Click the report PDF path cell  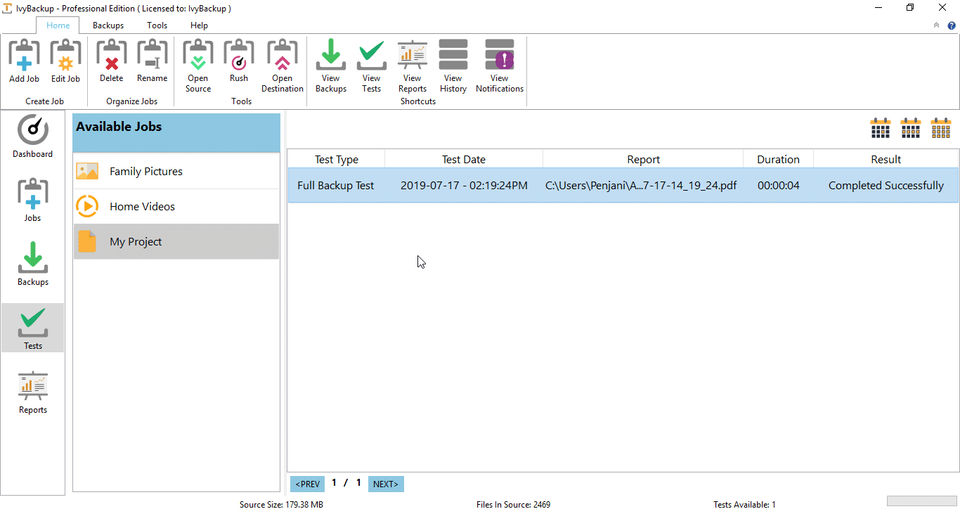(641, 186)
